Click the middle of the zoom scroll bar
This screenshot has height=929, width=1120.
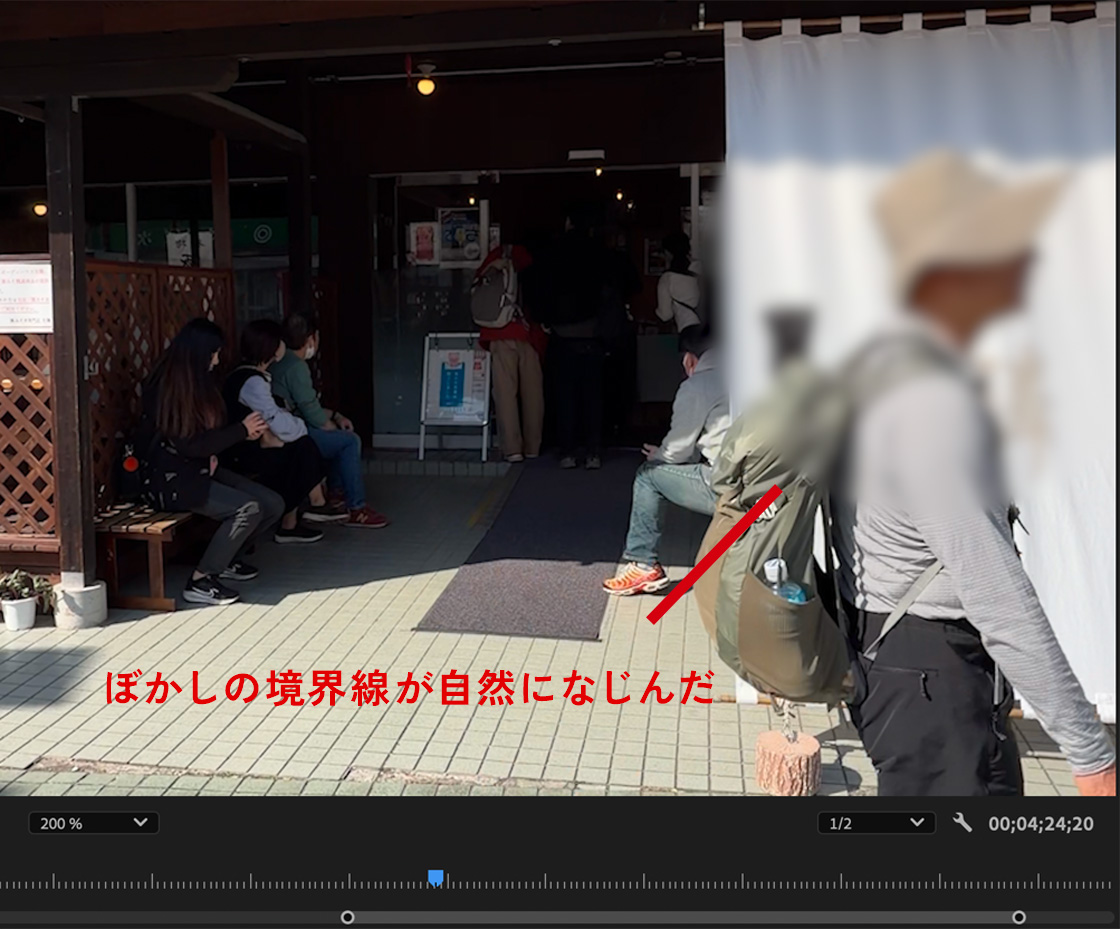click(x=683, y=917)
